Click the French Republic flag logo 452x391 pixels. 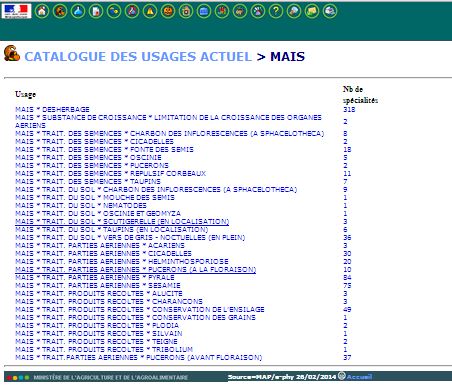(x=16, y=11)
